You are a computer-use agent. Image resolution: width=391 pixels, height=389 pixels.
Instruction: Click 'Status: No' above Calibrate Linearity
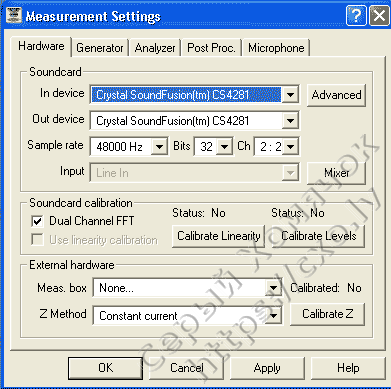click(x=199, y=213)
